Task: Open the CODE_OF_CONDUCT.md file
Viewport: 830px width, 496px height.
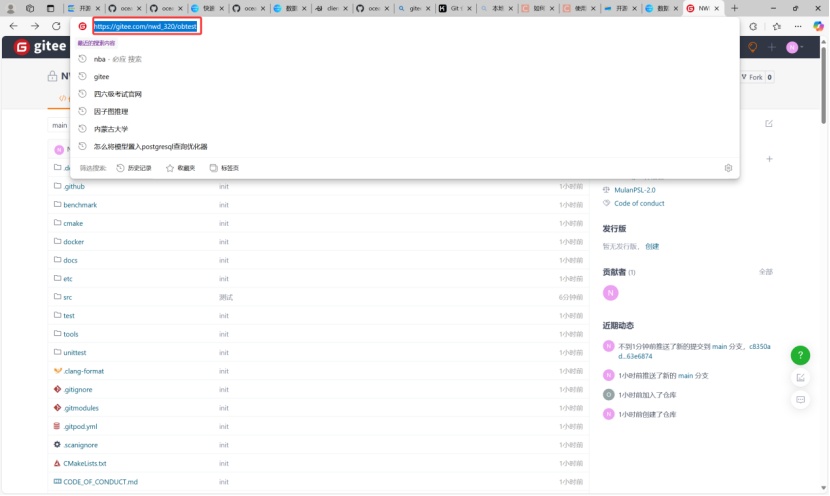Action: click(x=101, y=482)
